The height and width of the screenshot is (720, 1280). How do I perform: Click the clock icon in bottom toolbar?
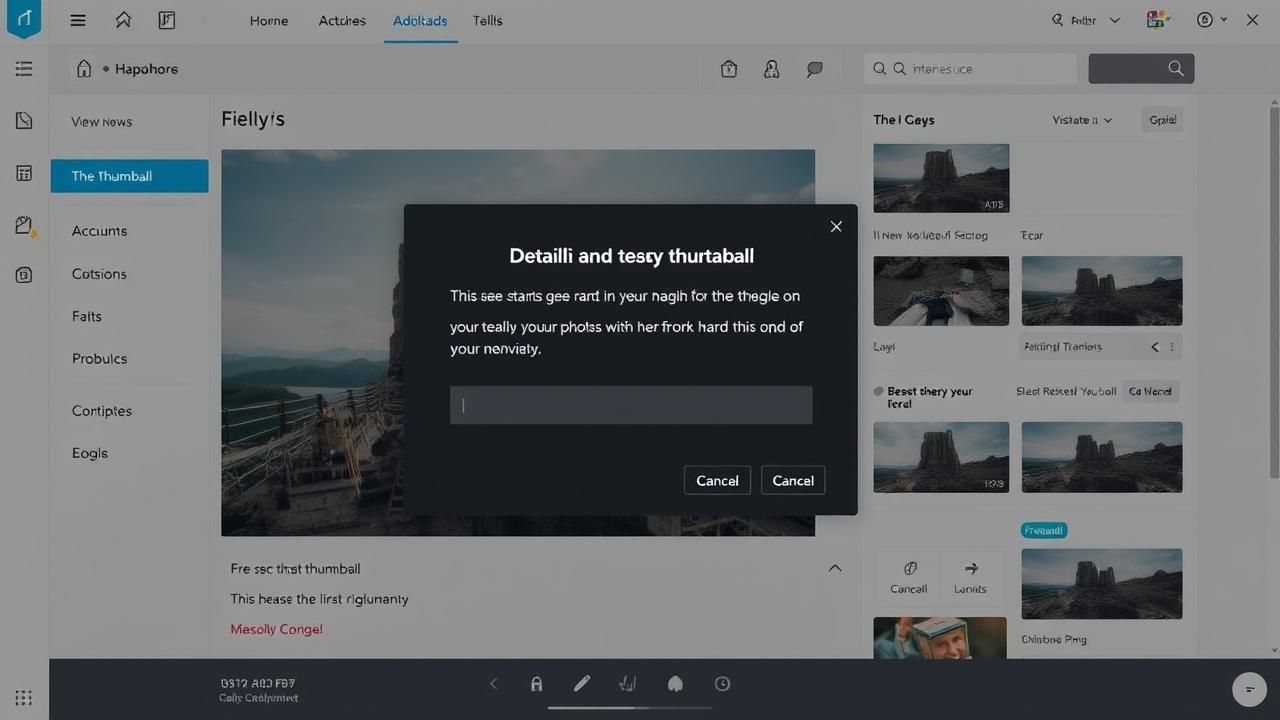[x=722, y=684]
